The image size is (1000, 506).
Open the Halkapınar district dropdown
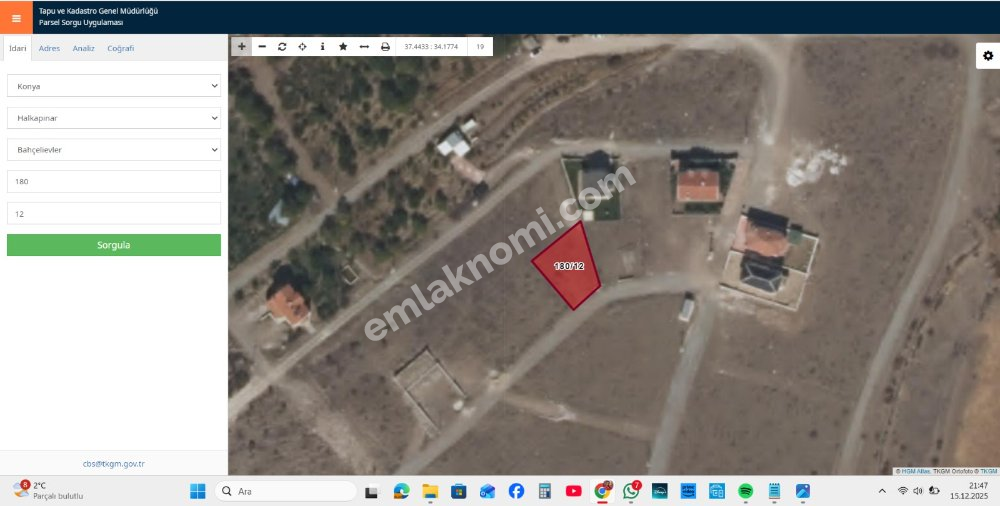114,118
